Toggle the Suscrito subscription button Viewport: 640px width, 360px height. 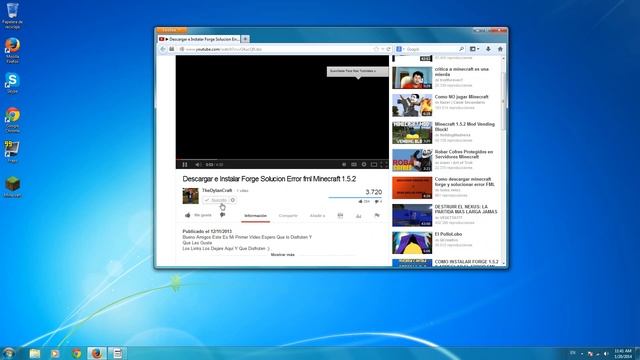215,200
